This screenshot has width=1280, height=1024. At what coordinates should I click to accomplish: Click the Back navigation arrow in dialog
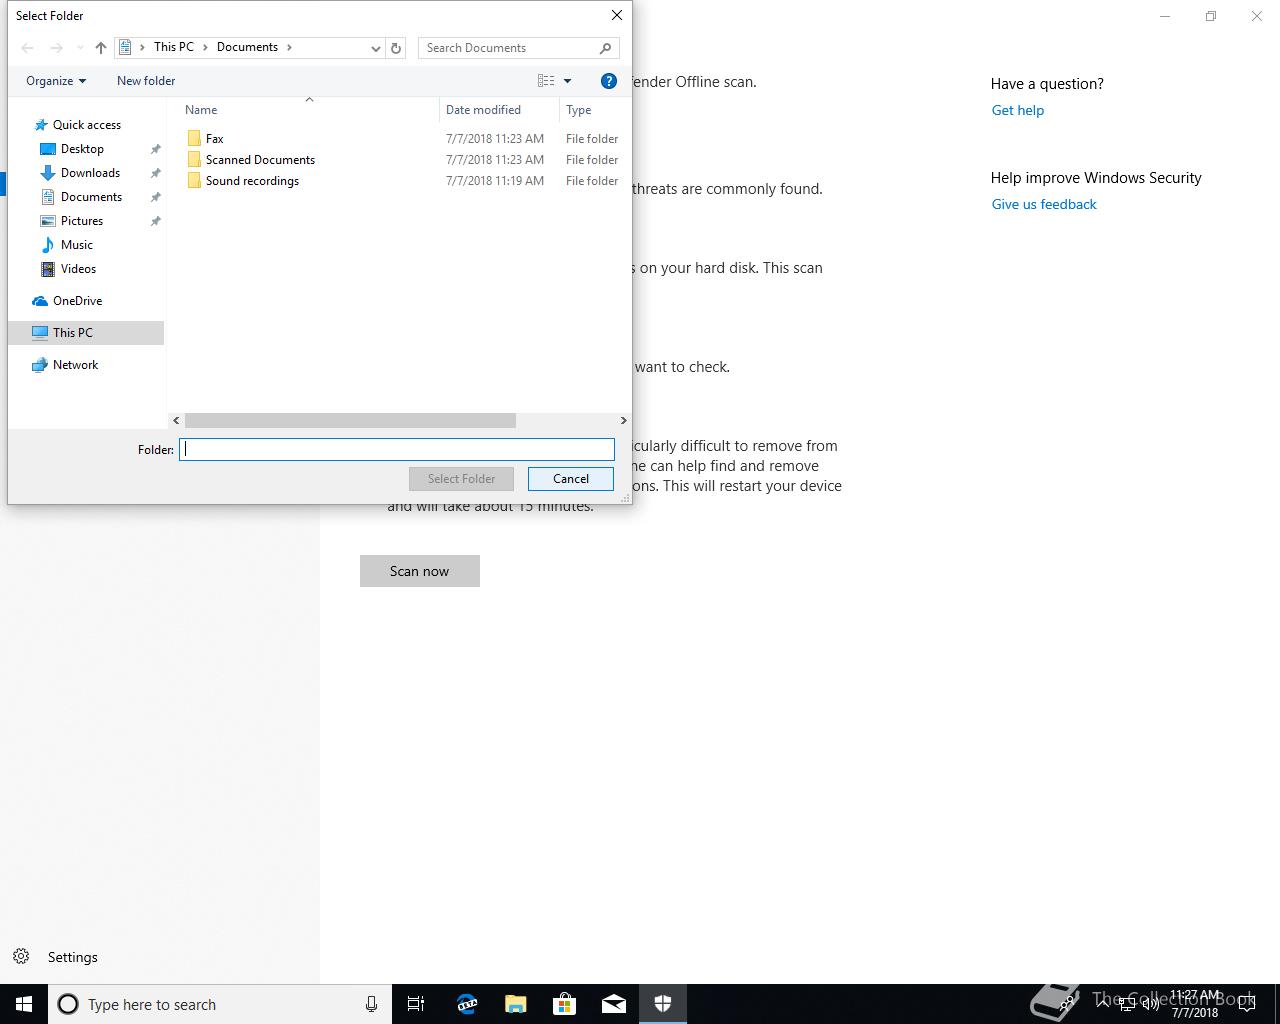point(28,48)
